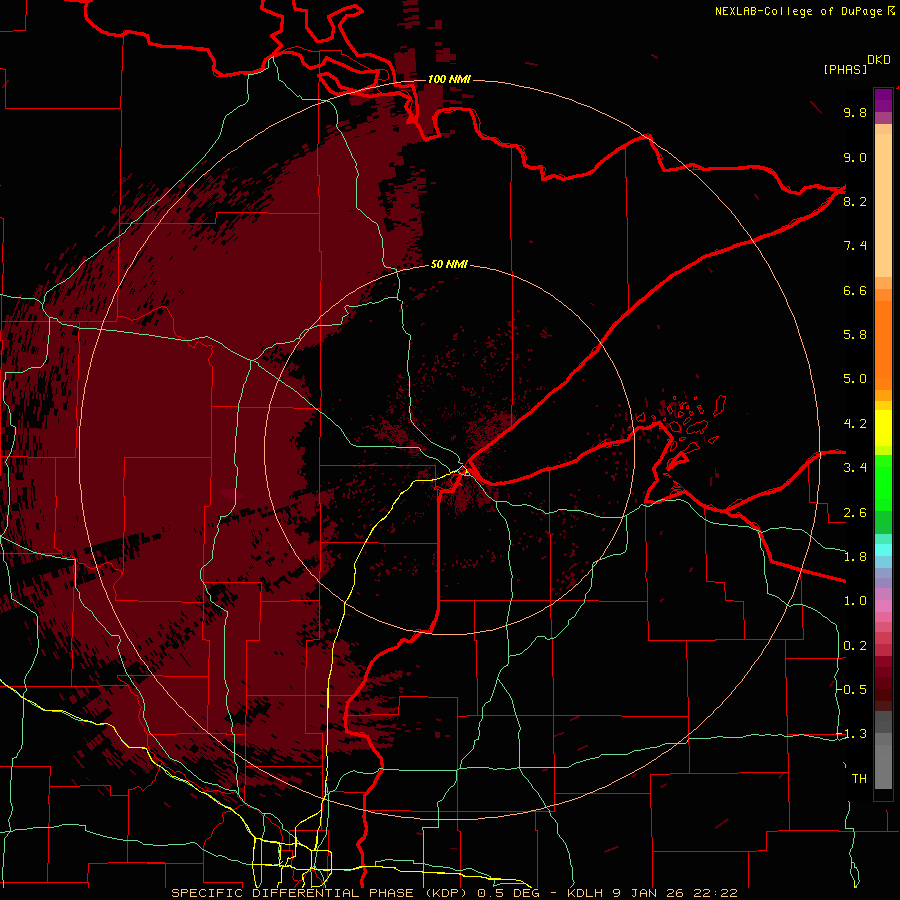Click the 4.2 scale value
The image size is (900, 900).
(x=855, y=424)
